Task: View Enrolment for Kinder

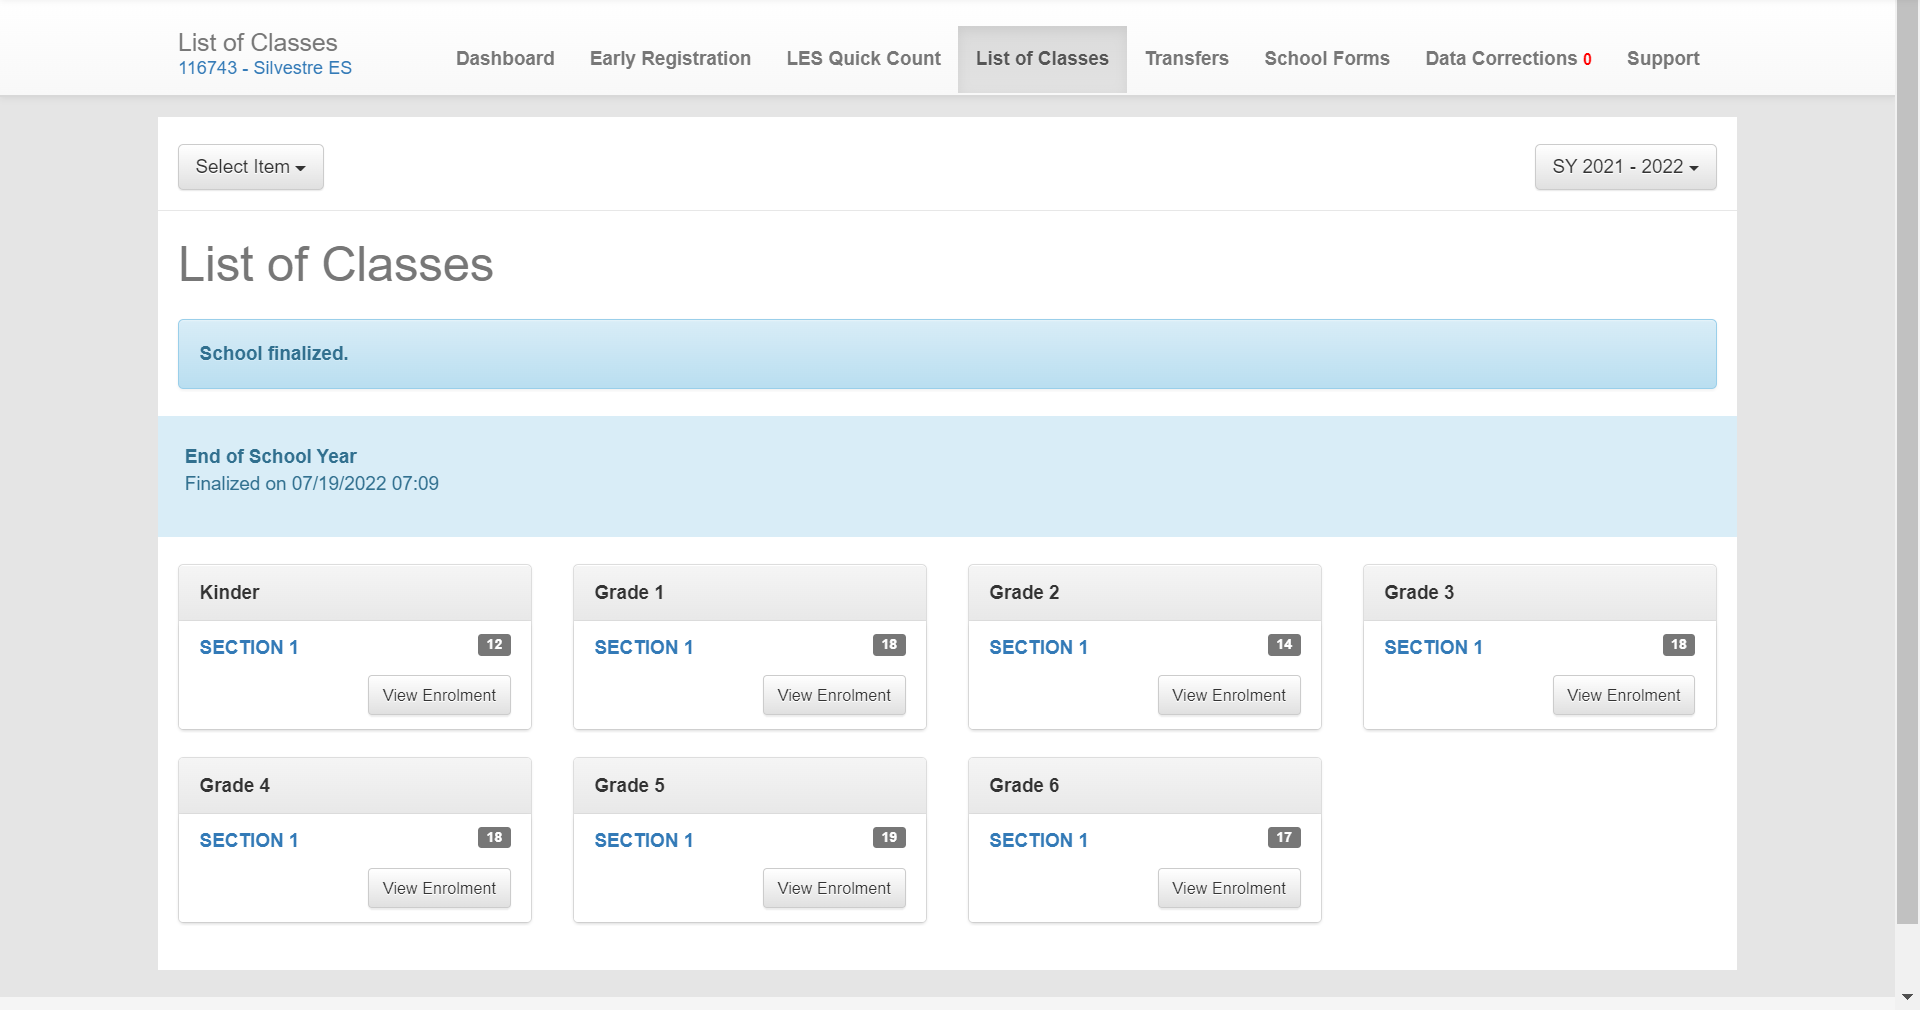Action: [x=439, y=695]
